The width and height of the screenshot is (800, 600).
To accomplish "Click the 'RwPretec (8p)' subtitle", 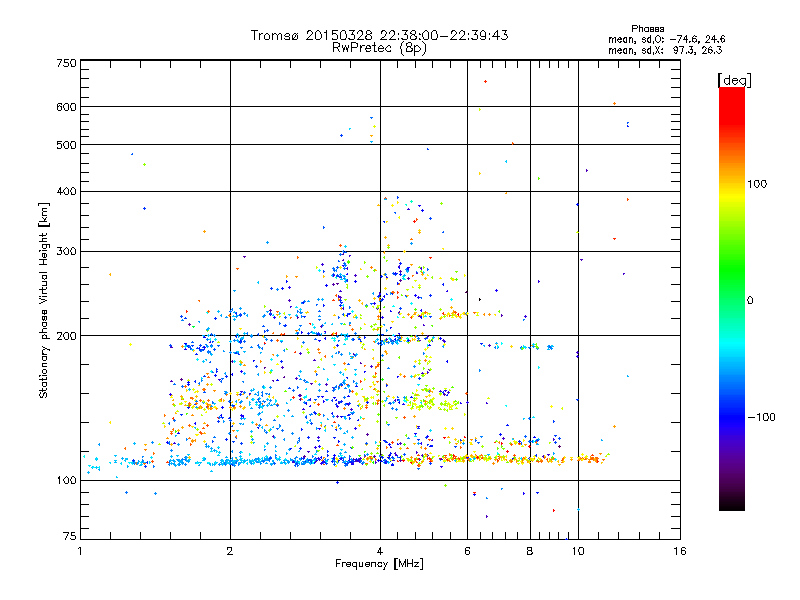I will coord(379,48).
